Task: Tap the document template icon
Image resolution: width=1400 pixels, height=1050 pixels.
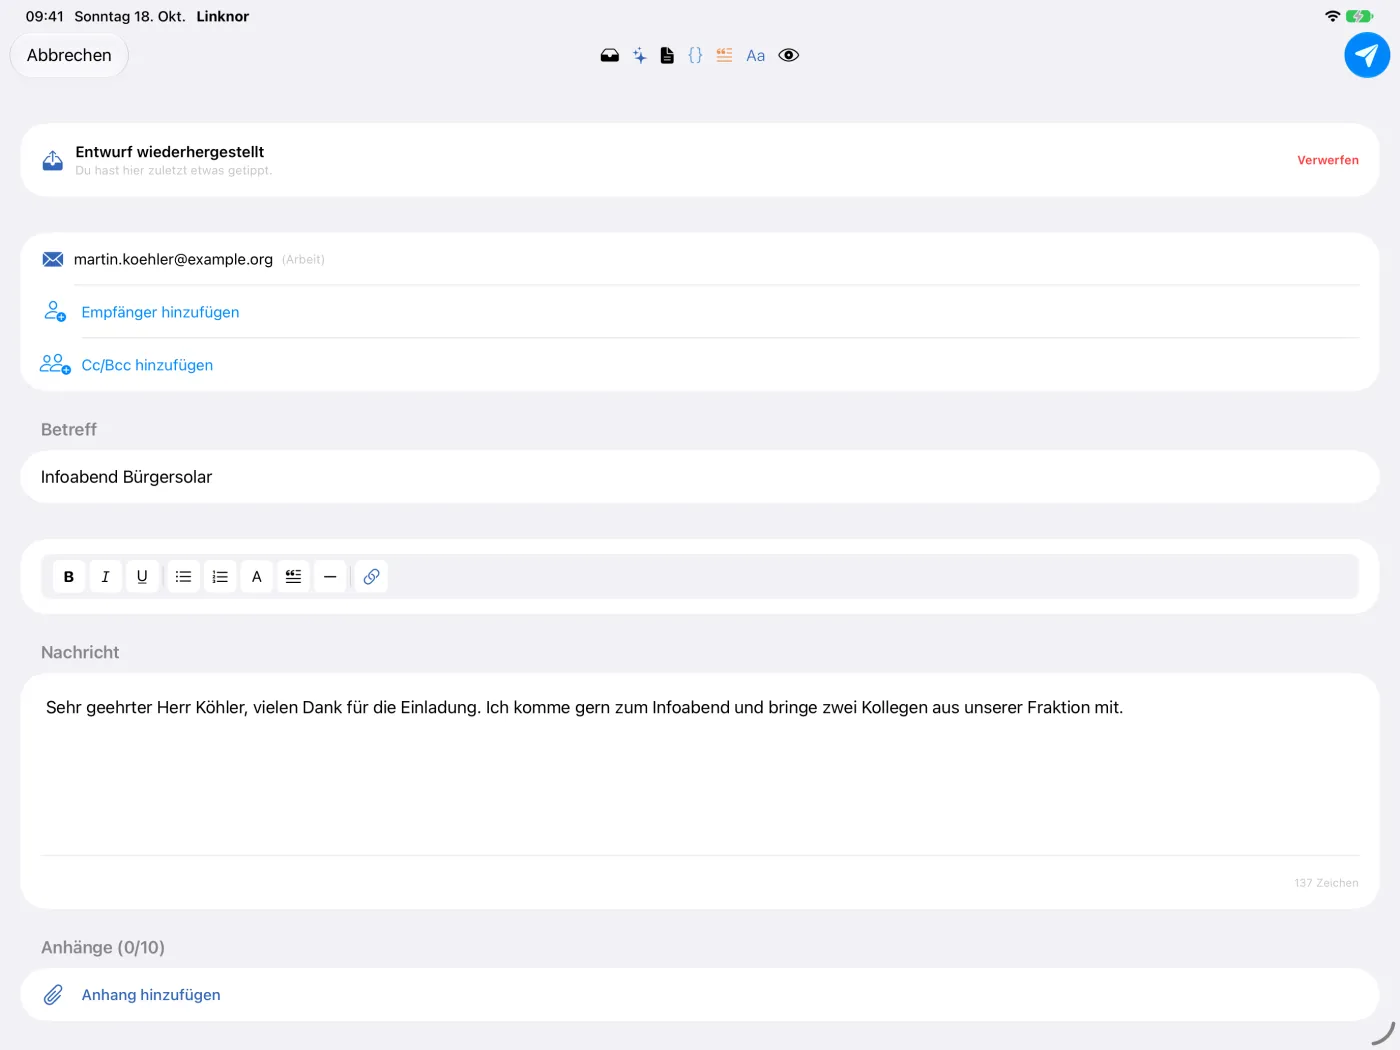Action: [667, 56]
